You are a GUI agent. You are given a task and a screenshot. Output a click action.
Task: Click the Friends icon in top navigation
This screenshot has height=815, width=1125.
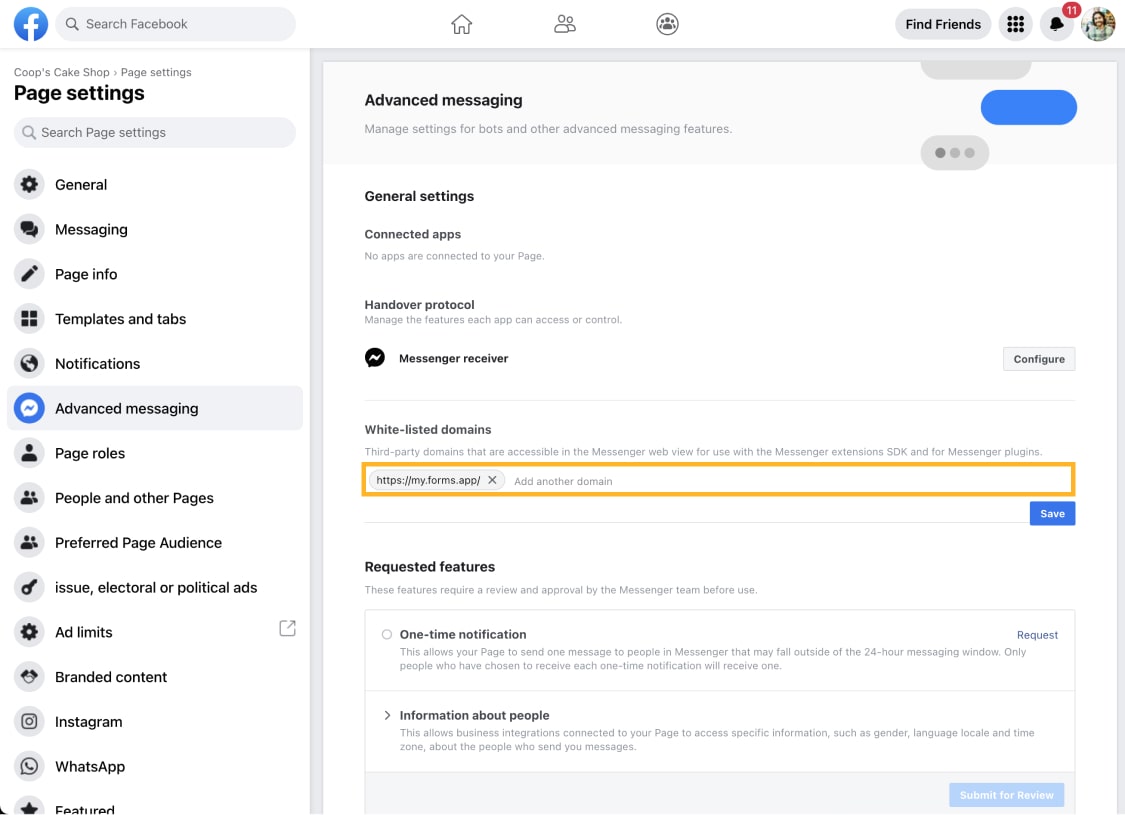pyautogui.click(x=564, y=23)
